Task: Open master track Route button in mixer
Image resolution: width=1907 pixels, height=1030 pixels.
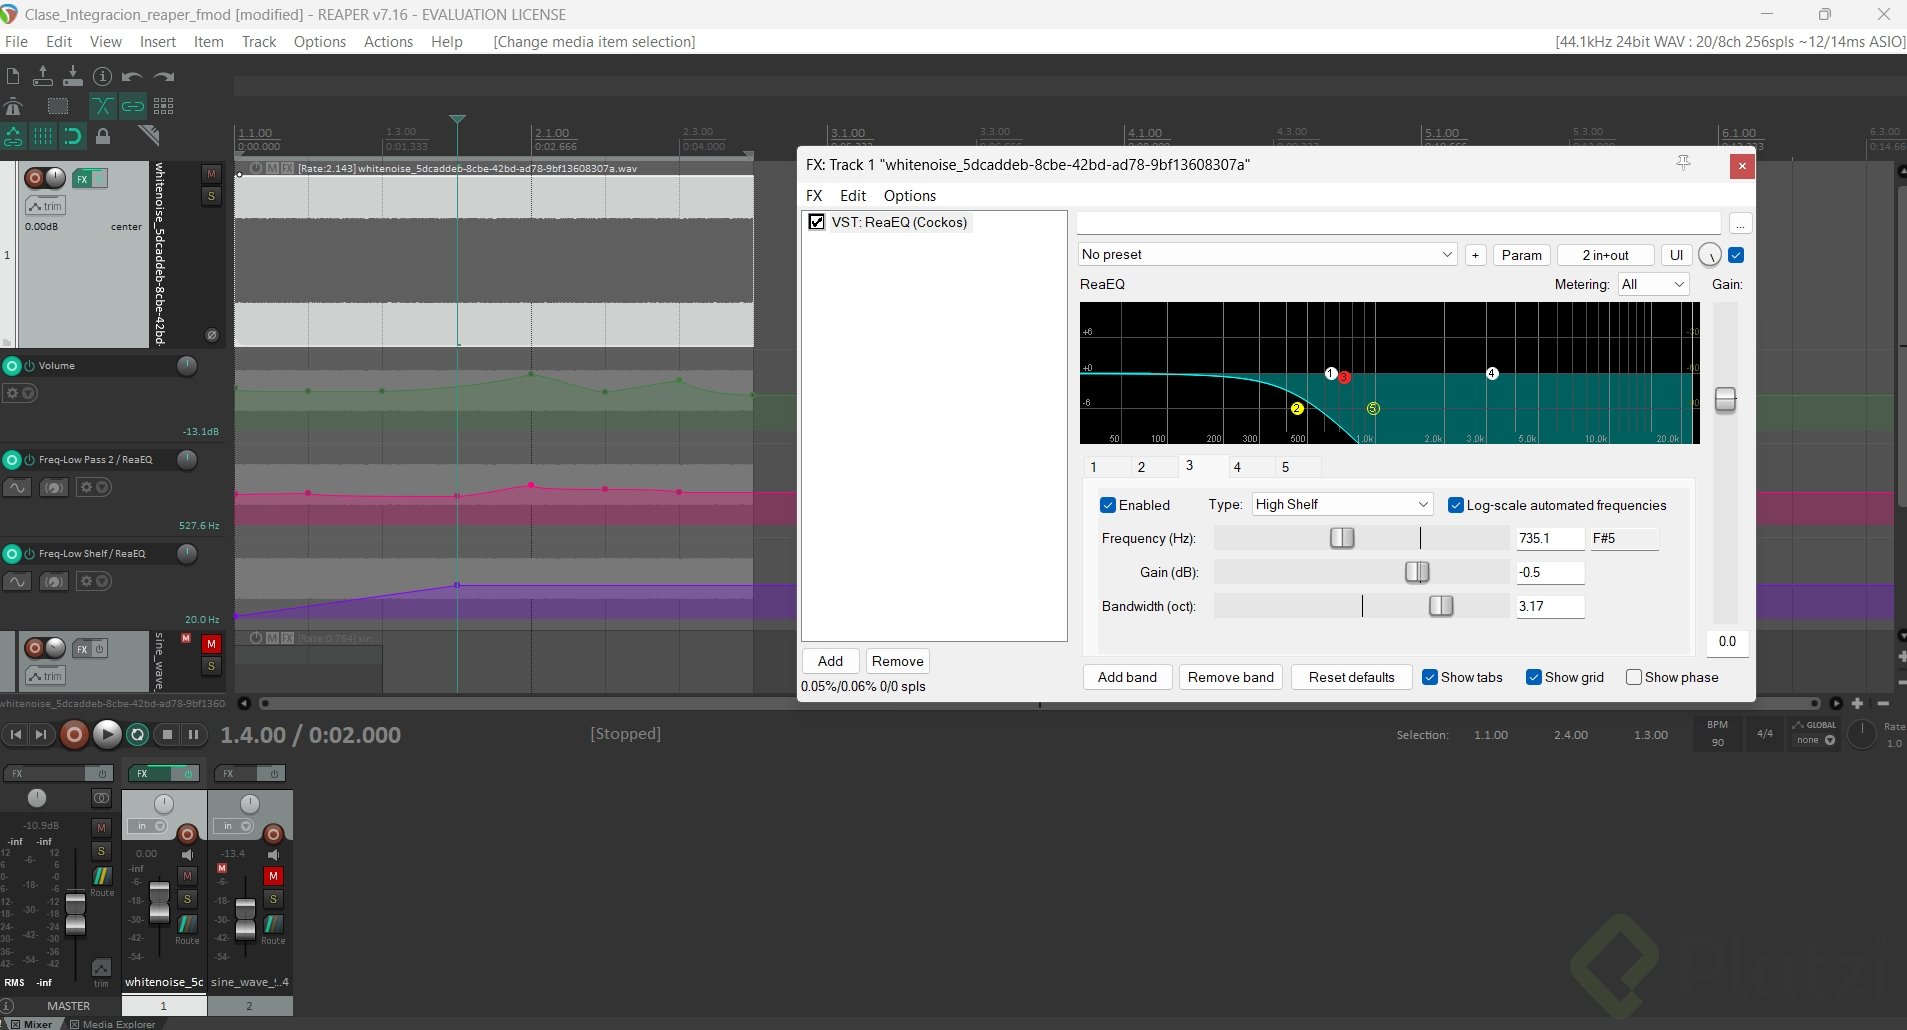Action: tap(102, 877)
